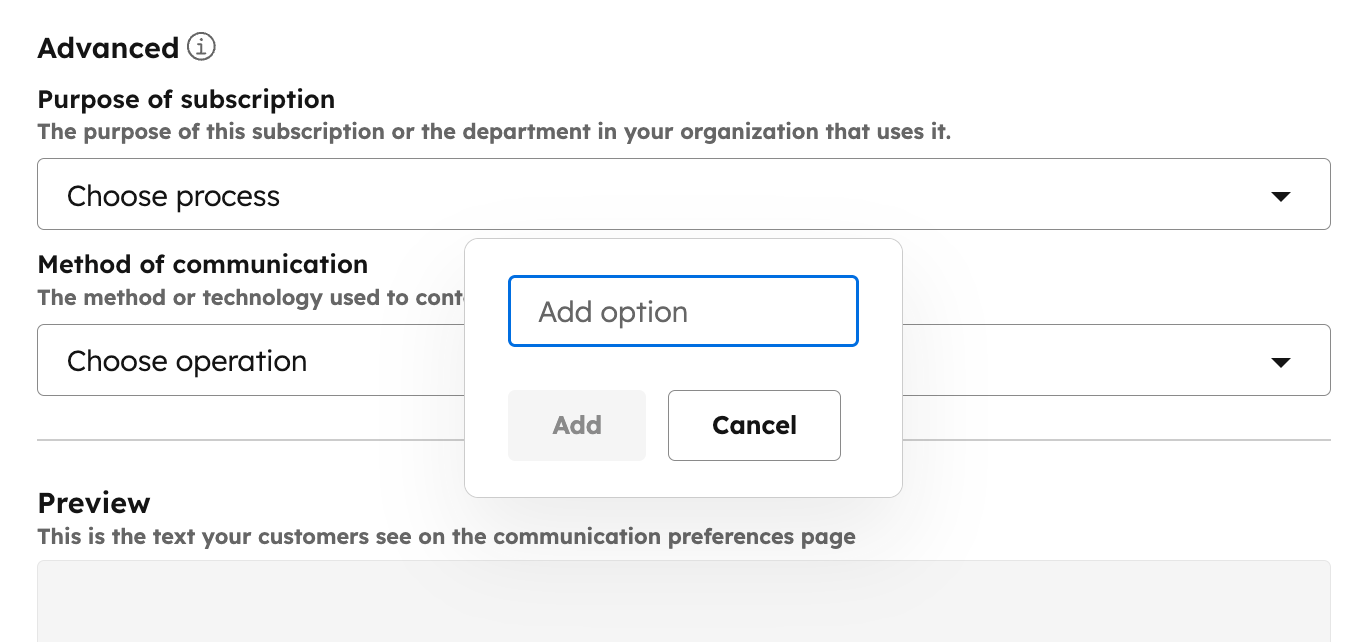Click blank area below Add button in popup

[x=576, y=478]
